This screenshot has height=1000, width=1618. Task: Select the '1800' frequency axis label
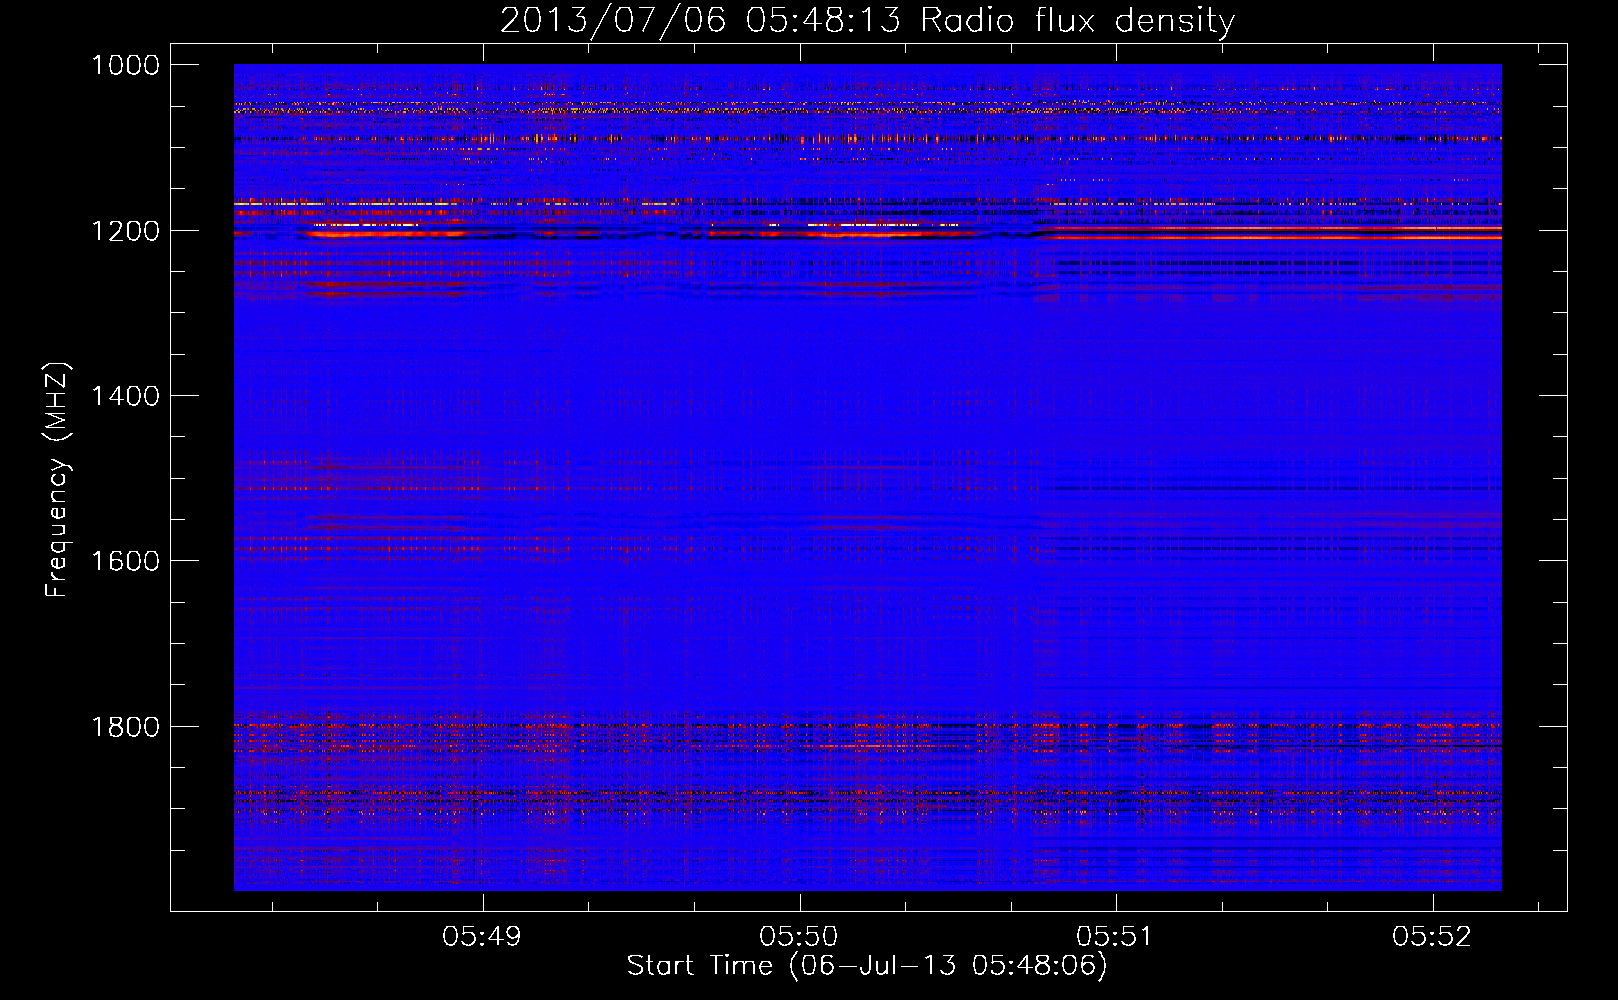tap(125, 726)
